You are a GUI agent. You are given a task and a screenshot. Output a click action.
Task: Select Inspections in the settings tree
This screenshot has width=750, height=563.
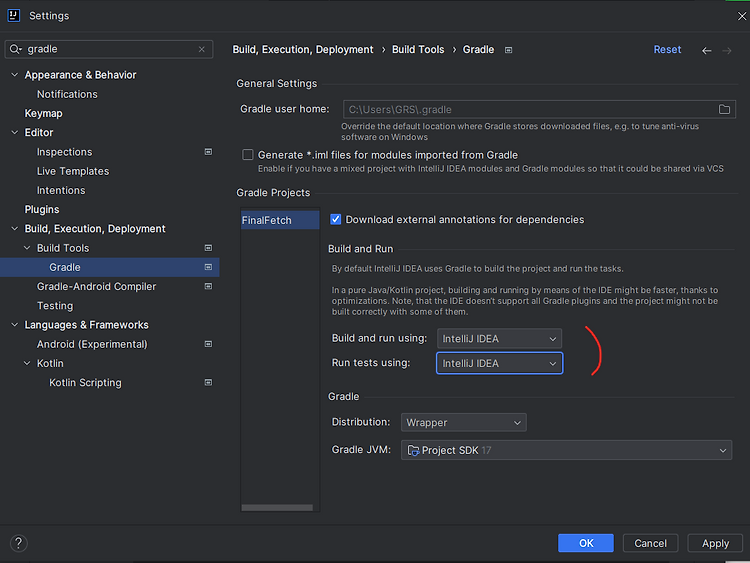tap(65, 152)
